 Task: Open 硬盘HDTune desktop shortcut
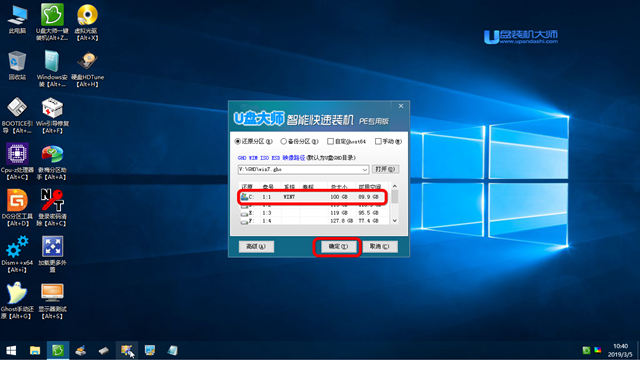pyautogui.click(x=87, y=69)
